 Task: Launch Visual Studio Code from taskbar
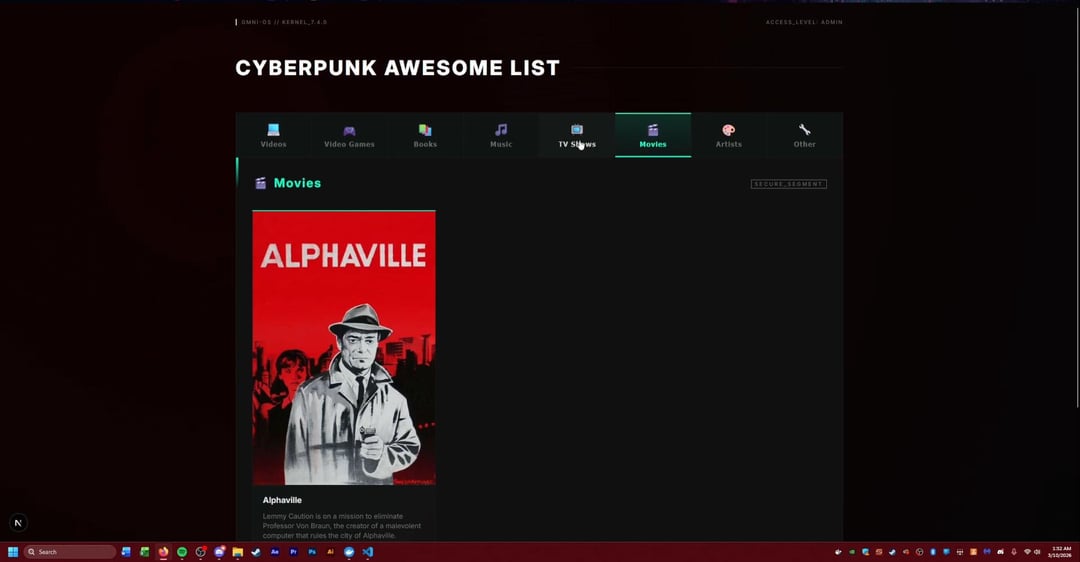pyautogui.click(x=368, y=552)
